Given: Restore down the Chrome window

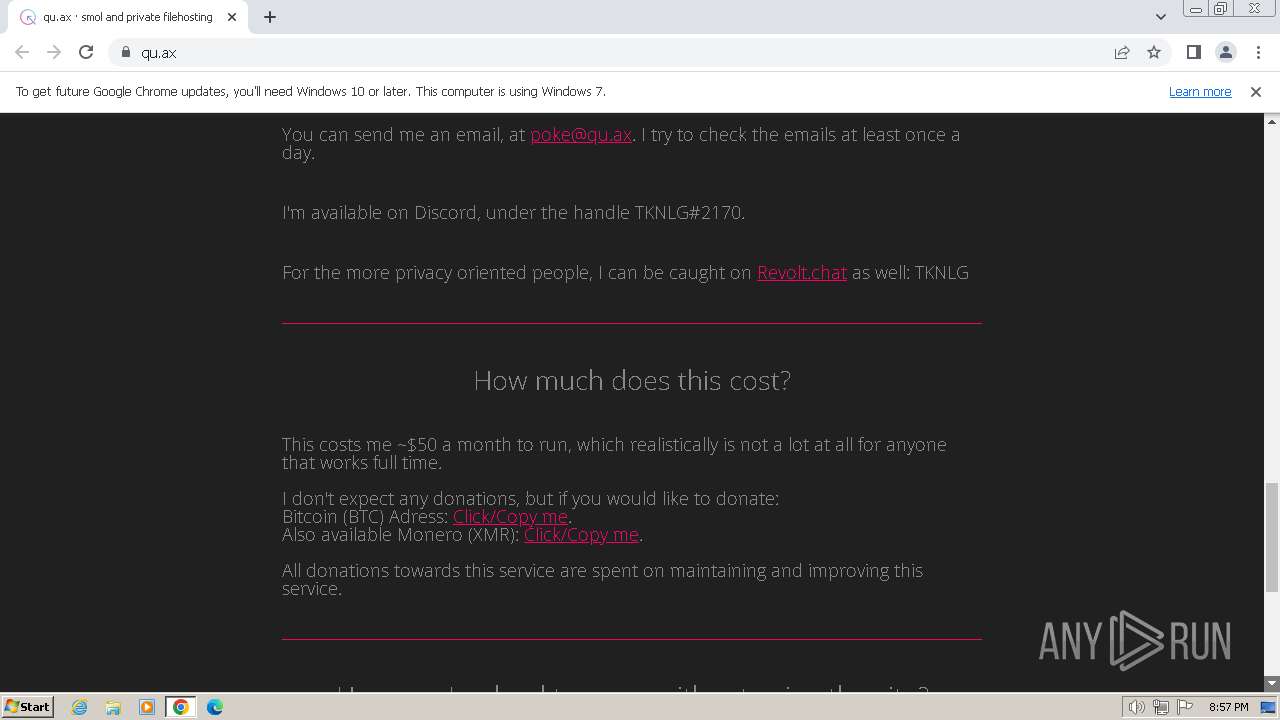Looking at the screenshot, I should [x=1221, y=9].
